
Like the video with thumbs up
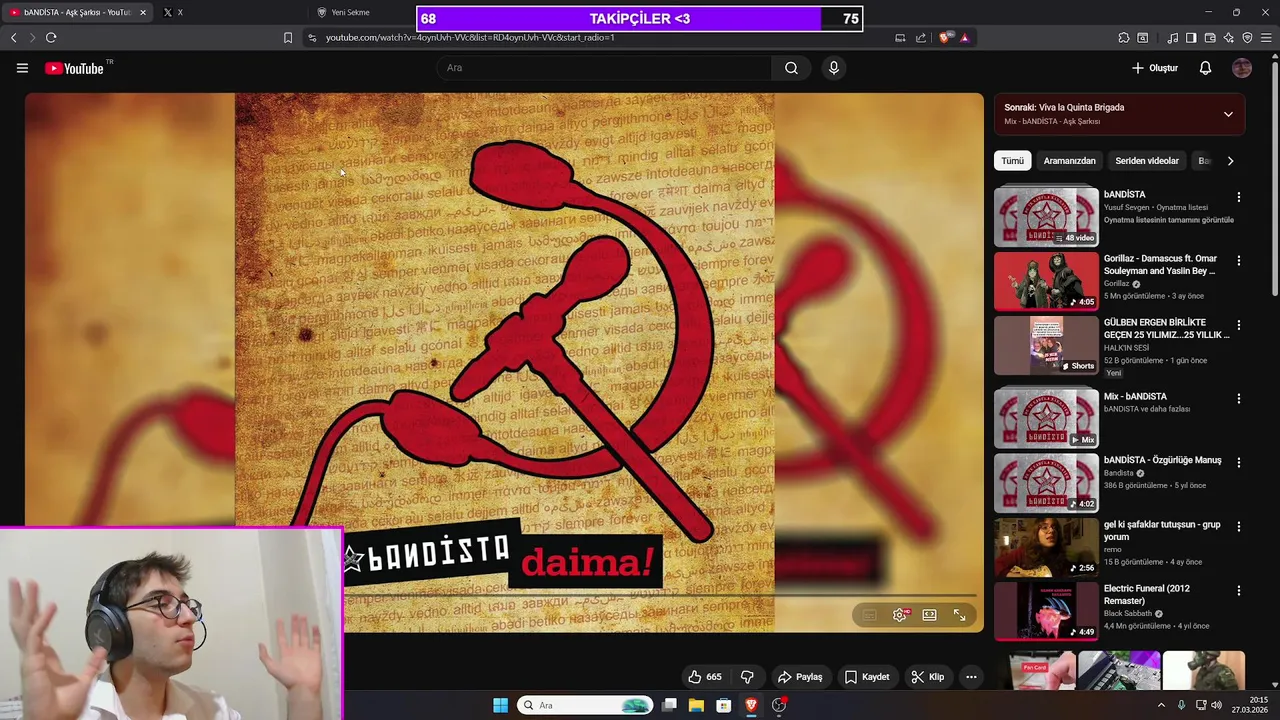click(704, 677)
